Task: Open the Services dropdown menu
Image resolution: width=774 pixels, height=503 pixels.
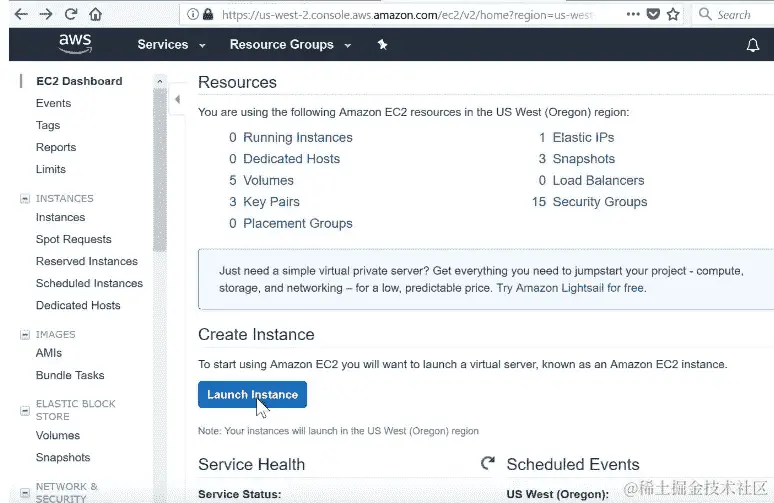Action: point(171,44)
